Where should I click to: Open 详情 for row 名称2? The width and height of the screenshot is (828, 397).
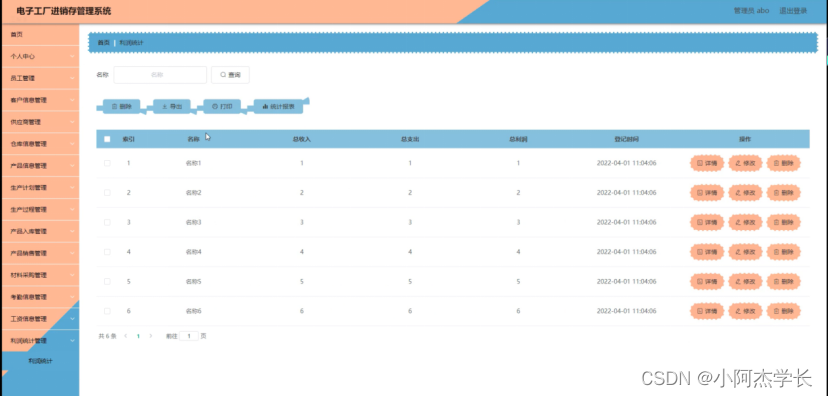(707, 193)
